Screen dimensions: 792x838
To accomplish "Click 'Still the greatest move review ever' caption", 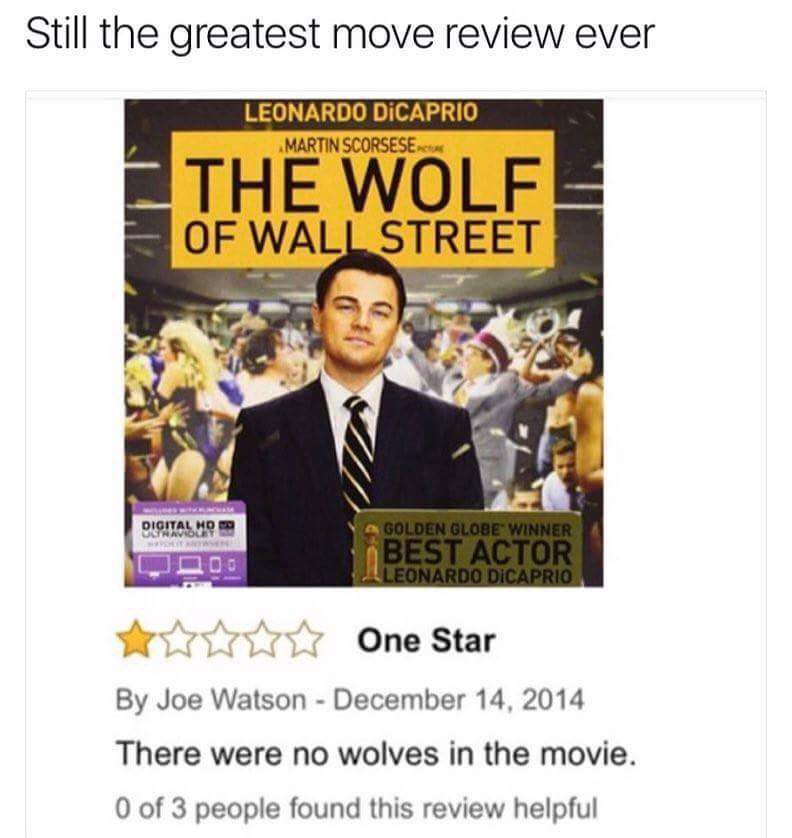I will 340,34.
